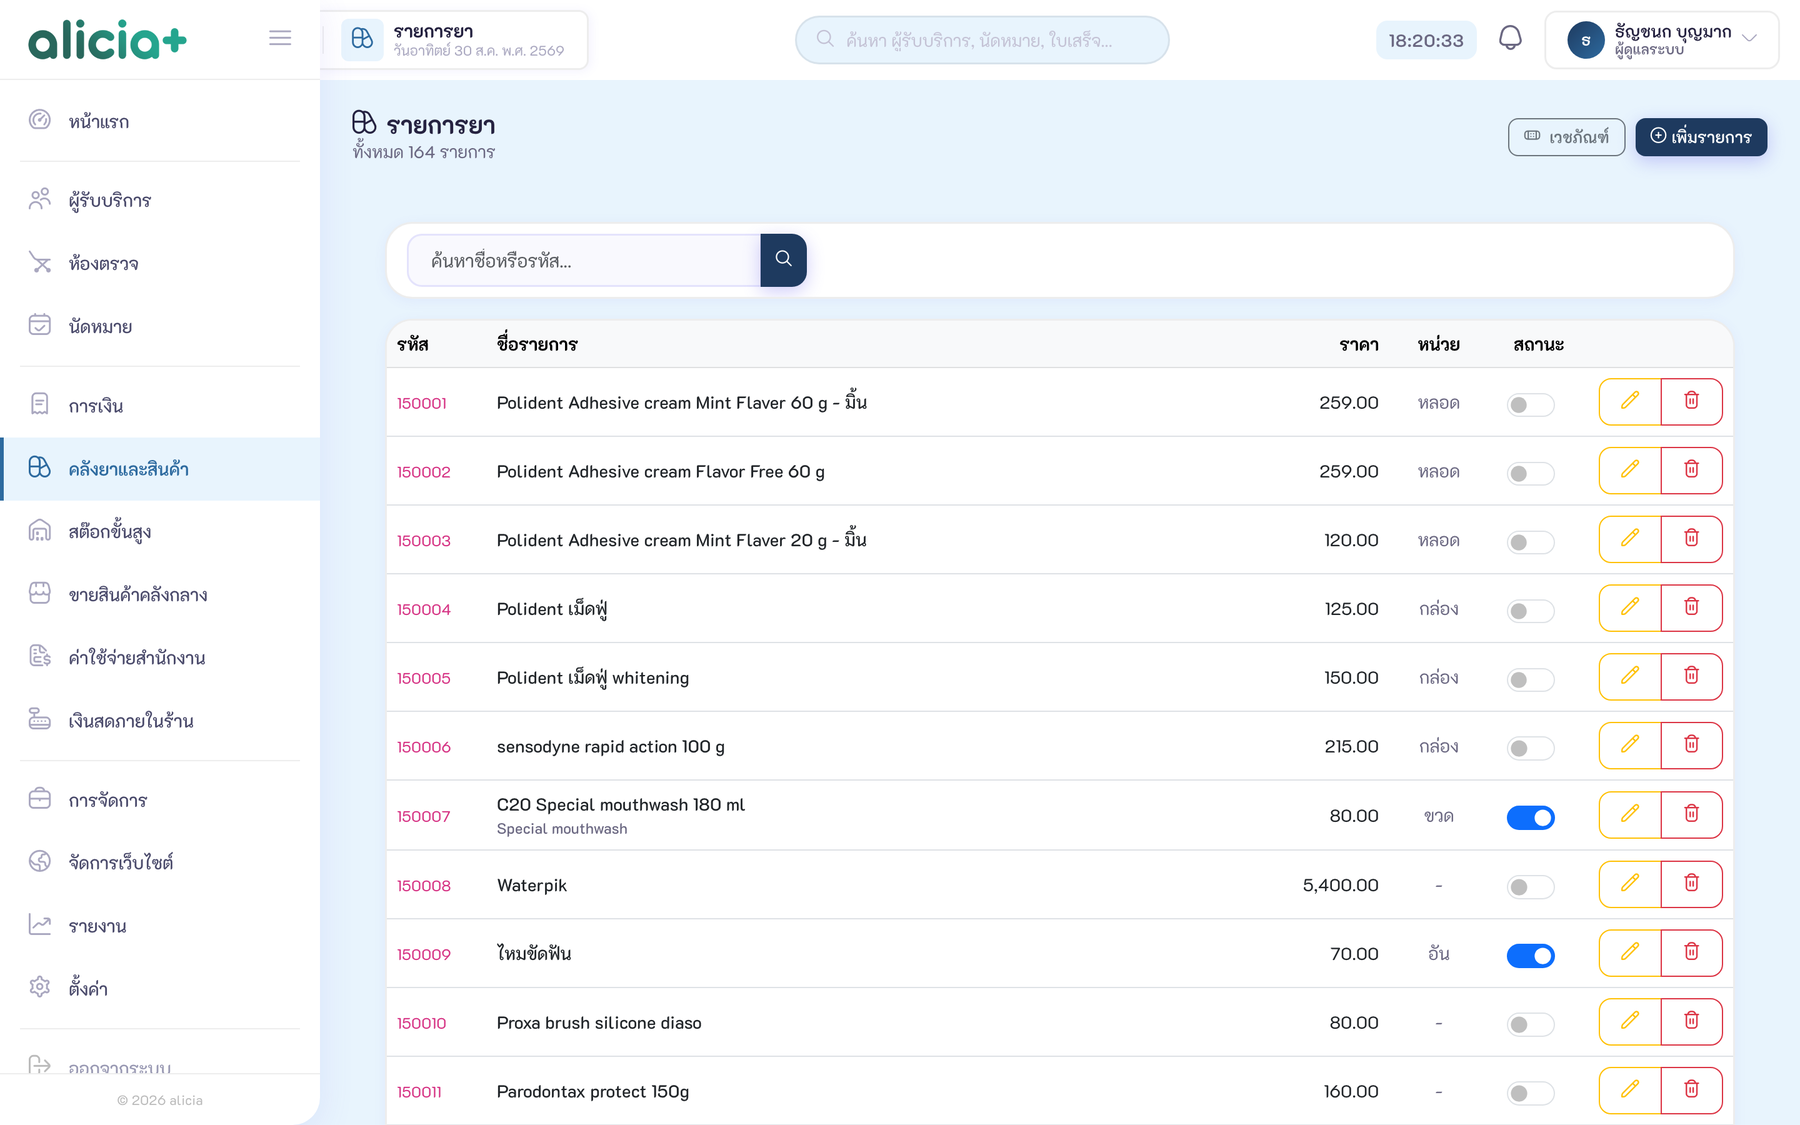This screenshot has width=1800, height=1125.
Task: Enable status toggle for item 150003
Action: click(1530, 542)
